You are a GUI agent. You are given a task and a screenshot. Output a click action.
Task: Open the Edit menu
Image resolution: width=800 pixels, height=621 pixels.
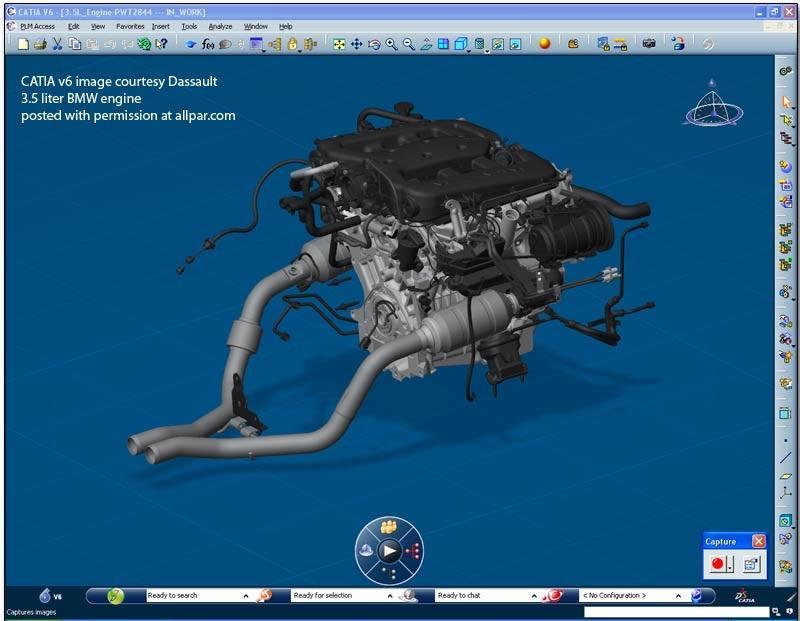pos(73,27)
